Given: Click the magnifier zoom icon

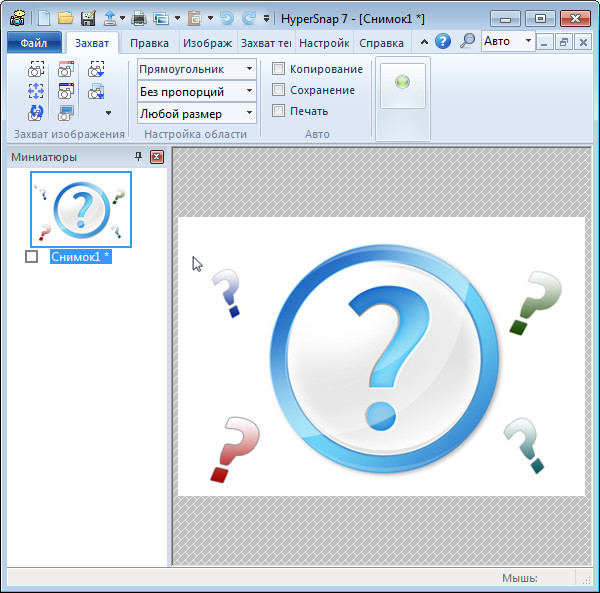Looking at the screenshot, I should coord(467,42).
